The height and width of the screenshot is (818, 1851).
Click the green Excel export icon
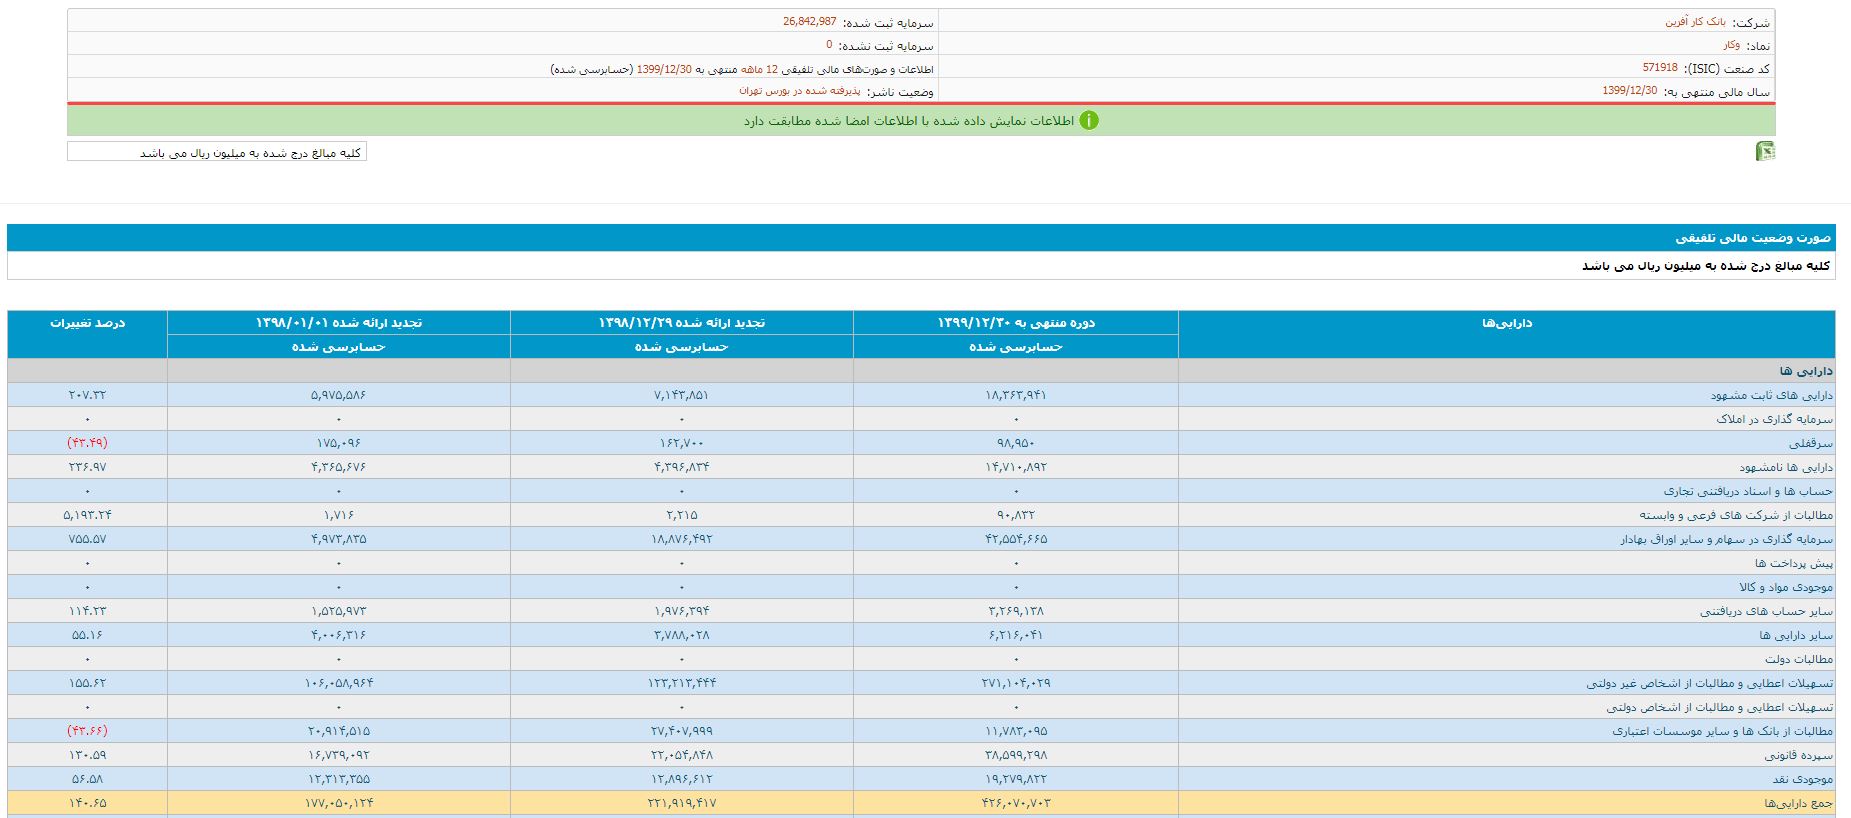[x=1765, y=151]
